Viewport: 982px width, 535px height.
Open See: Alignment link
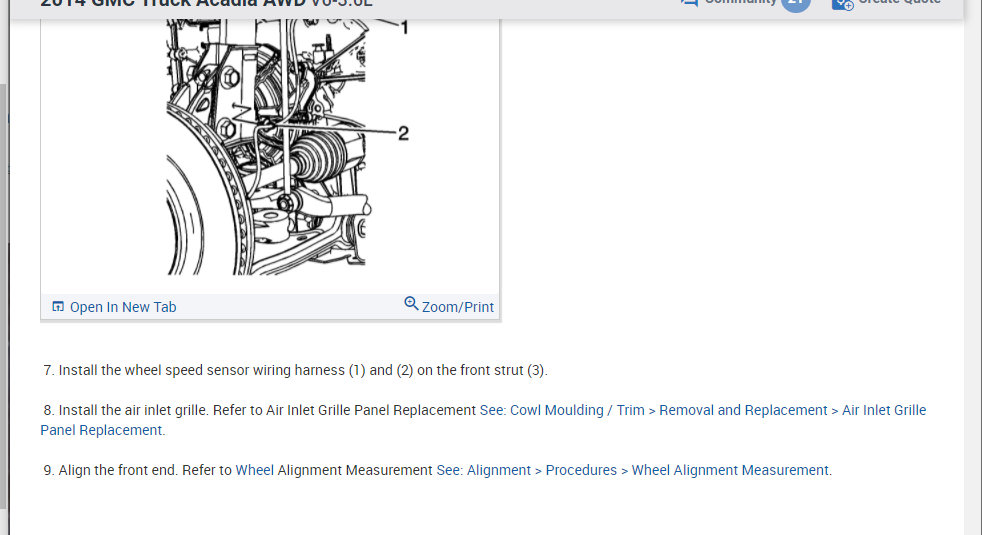pyautogui.click(x=483, y=470)
